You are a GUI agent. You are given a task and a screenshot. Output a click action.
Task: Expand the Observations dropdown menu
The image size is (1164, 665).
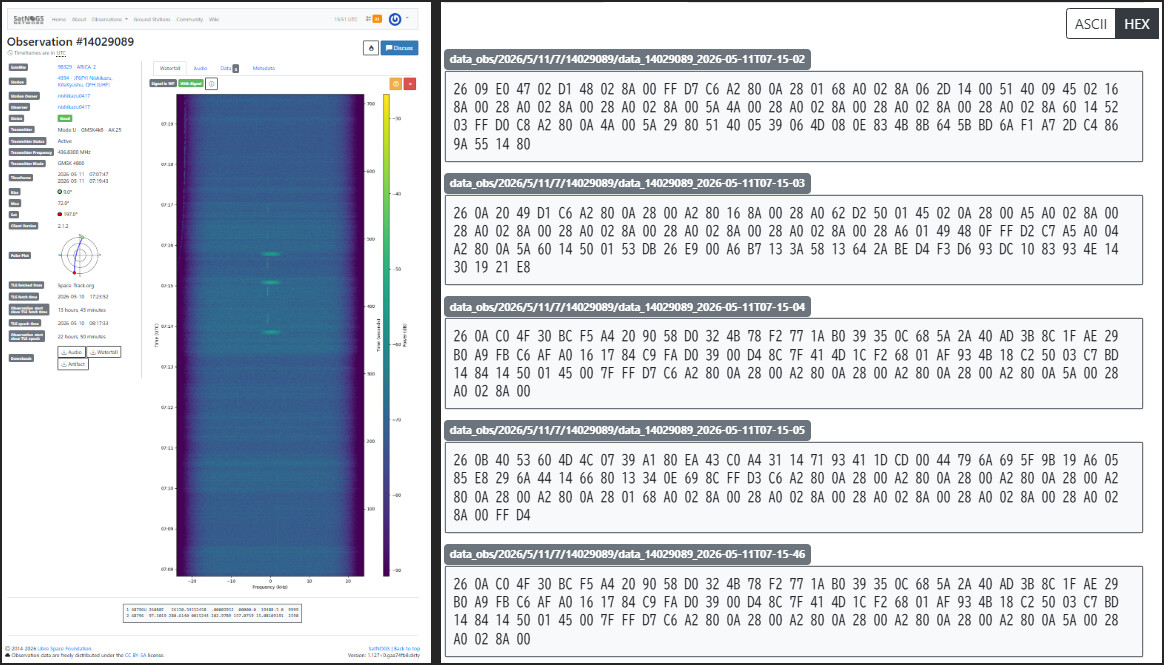coord(109,19)
